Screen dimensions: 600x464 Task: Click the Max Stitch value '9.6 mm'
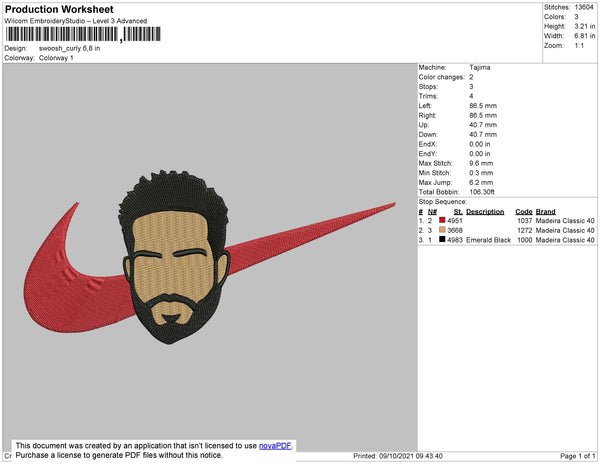481,163
